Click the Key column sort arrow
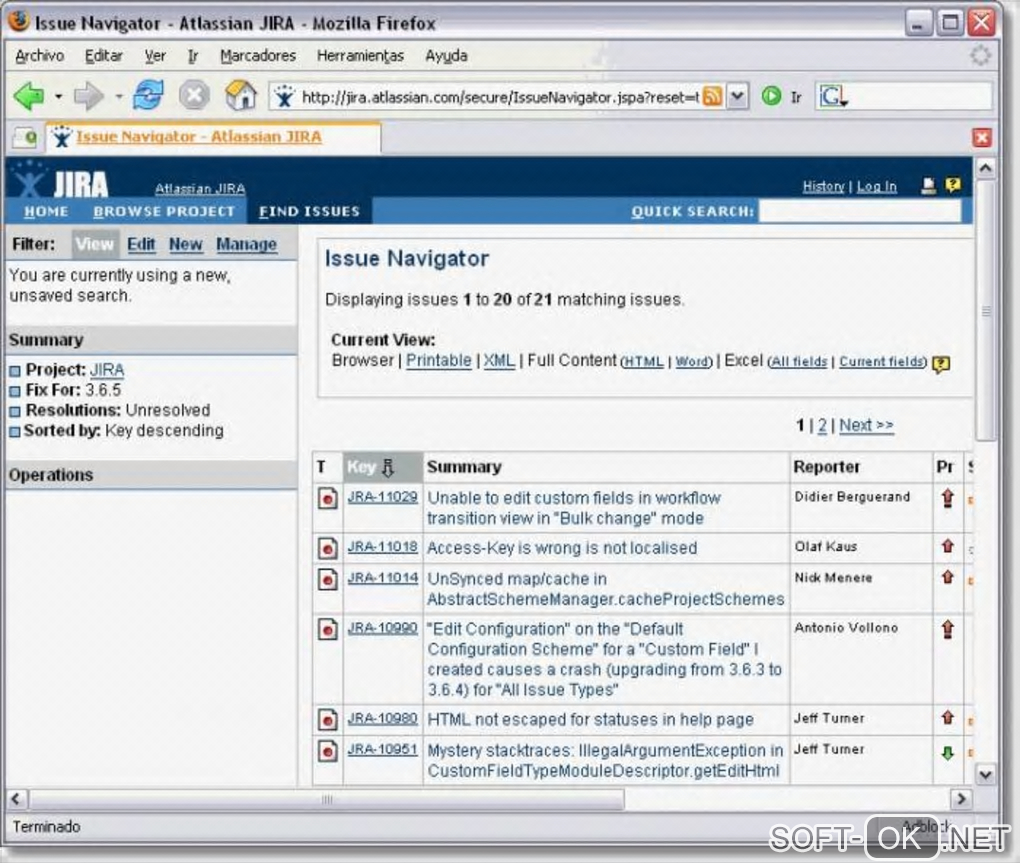The height and width of the screenshot is (863, 1020). coord(388,467)
